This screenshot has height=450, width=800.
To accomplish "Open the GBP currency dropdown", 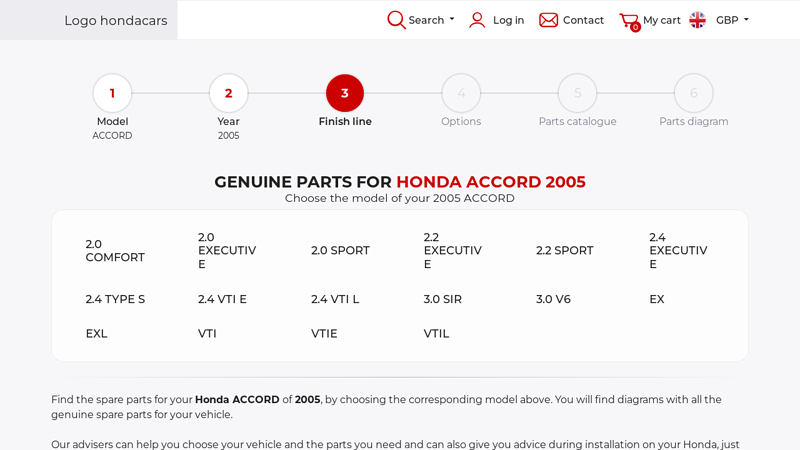I will click(732, 20).
